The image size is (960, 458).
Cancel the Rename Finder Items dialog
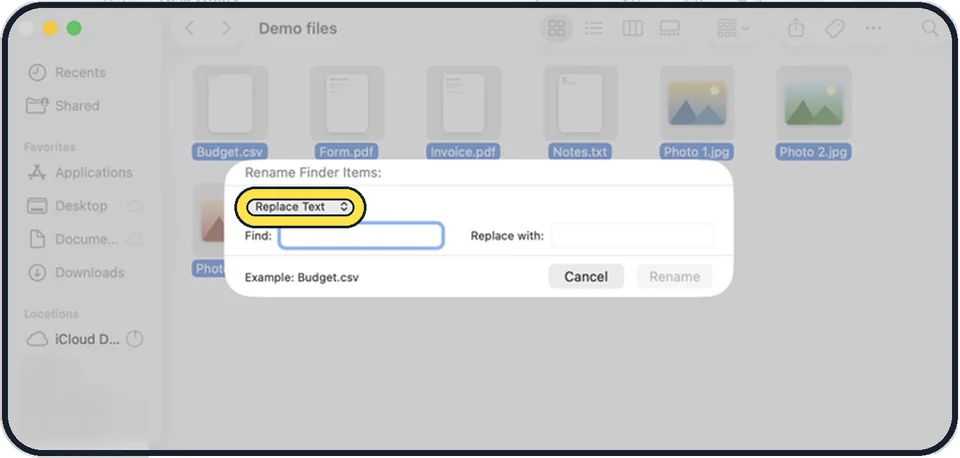coord(586,277)
